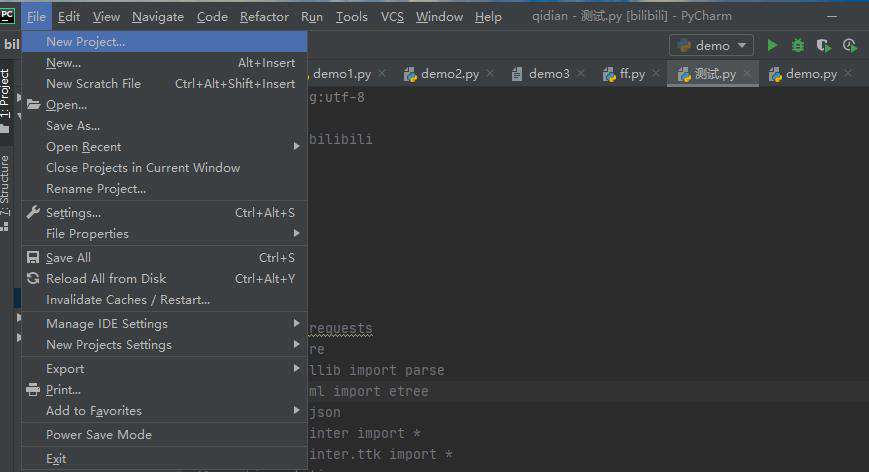The height and width of the screenshot is (472, 869).
Task: Expand Manage IDE Settings submenu
Action: (x=165, y=324)
